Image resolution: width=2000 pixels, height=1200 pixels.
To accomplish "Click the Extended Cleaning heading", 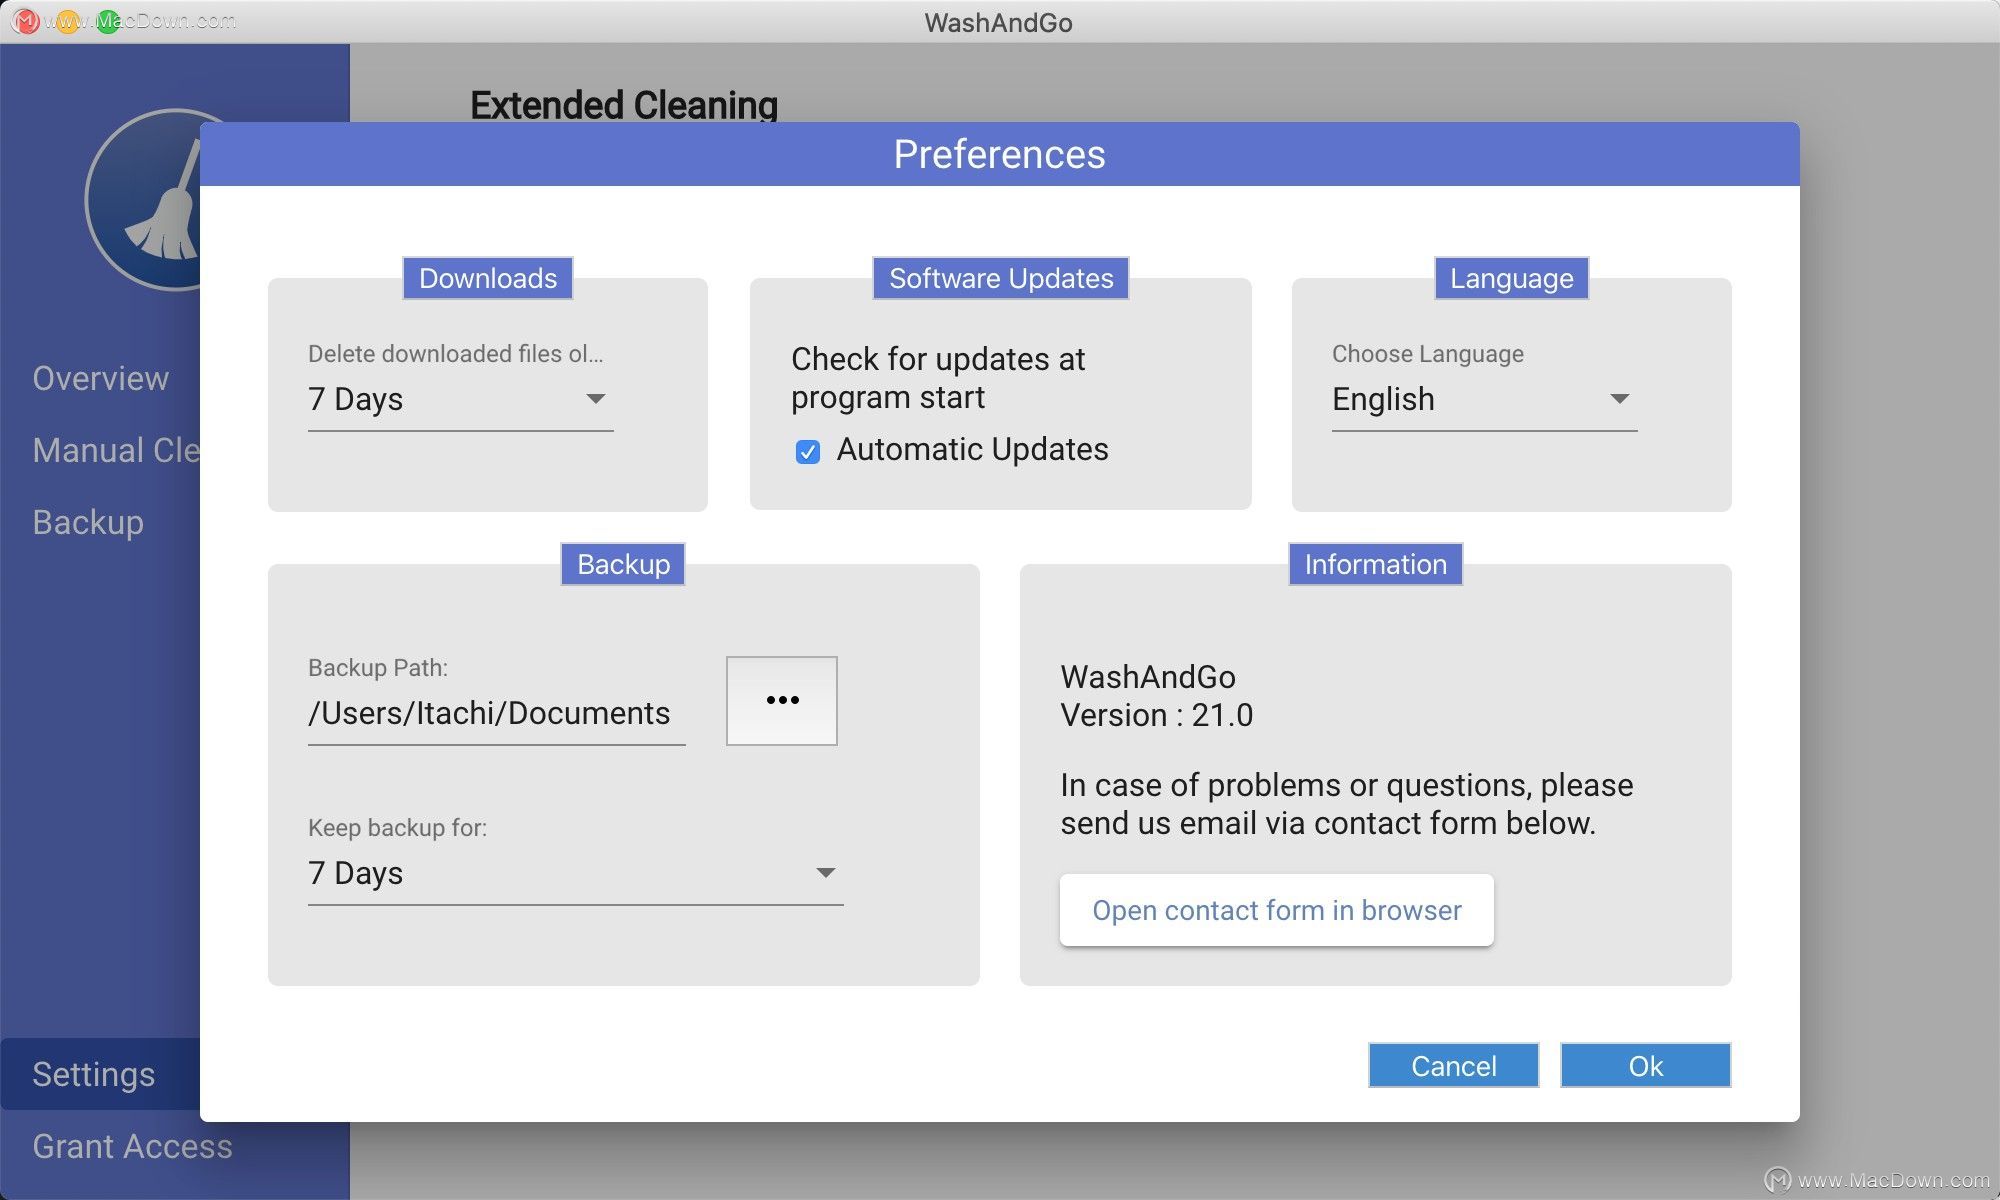I will click(624, 104).
